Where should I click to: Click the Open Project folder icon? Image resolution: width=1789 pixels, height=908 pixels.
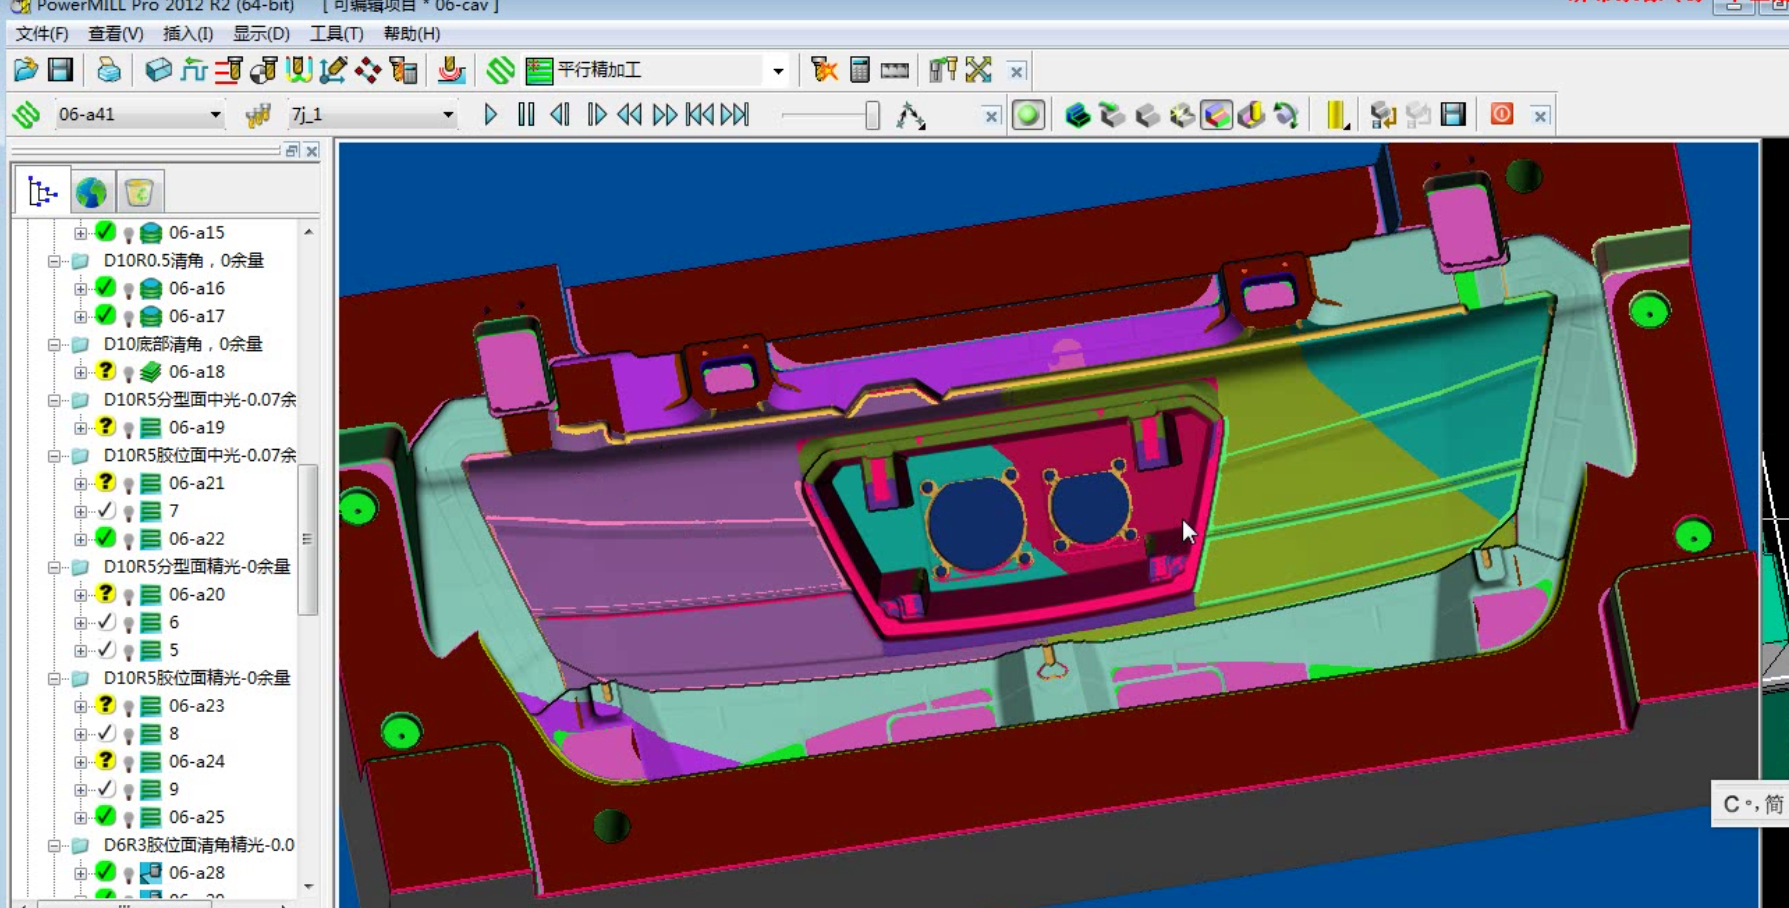click(x=25, y=70)
